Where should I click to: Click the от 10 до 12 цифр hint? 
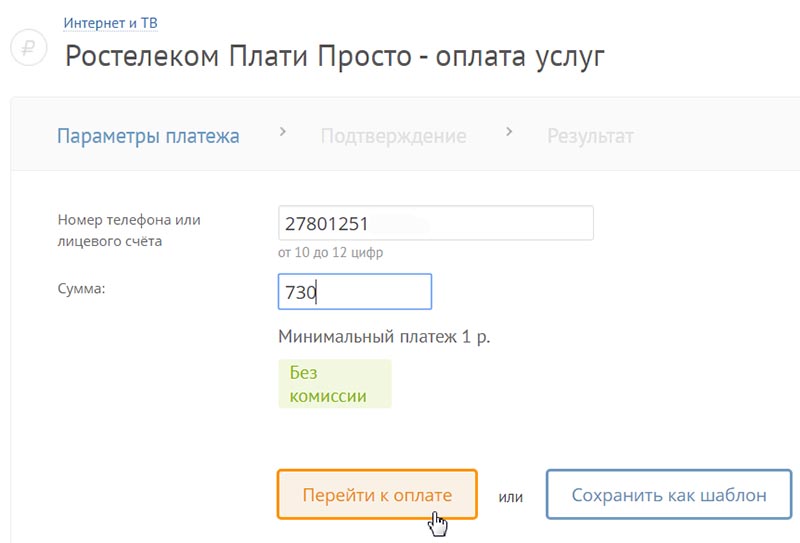coord(331,253)
